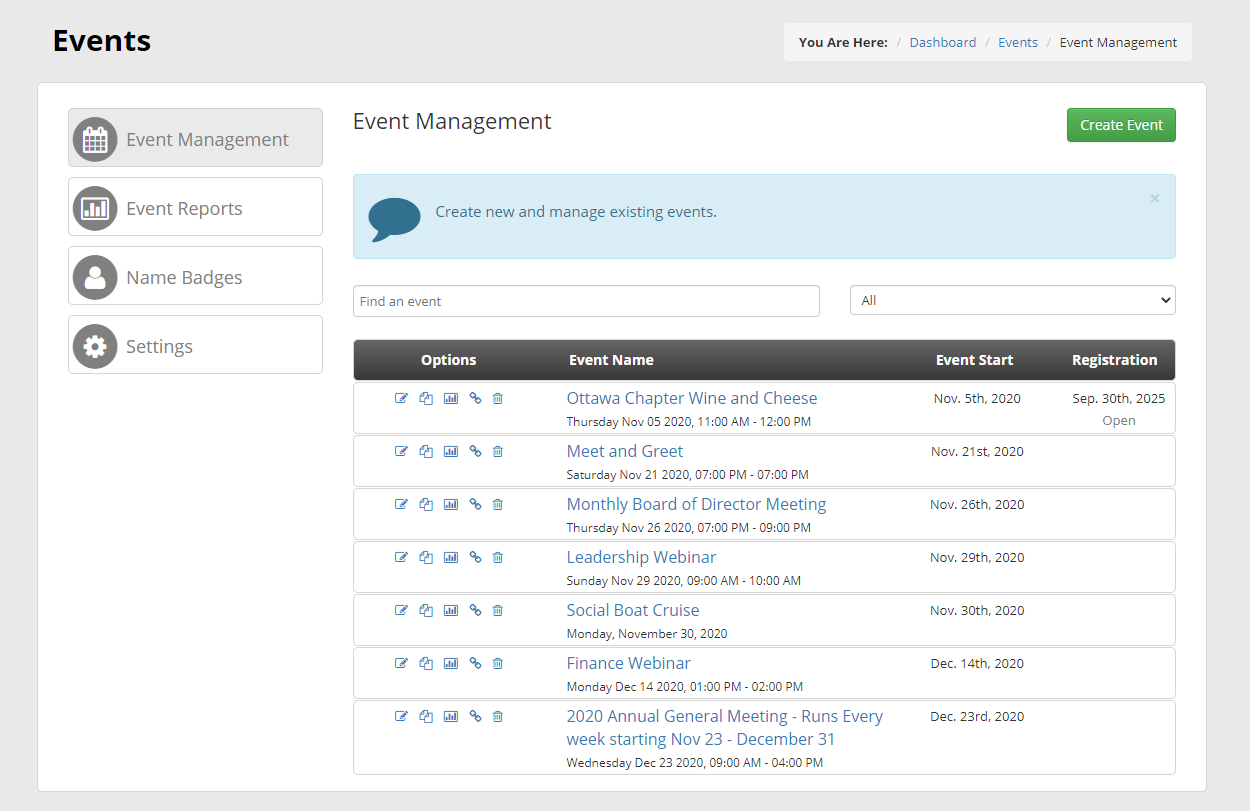Click the Event Name column header
Screen dimensions: 1250x811
coord(611,360)
